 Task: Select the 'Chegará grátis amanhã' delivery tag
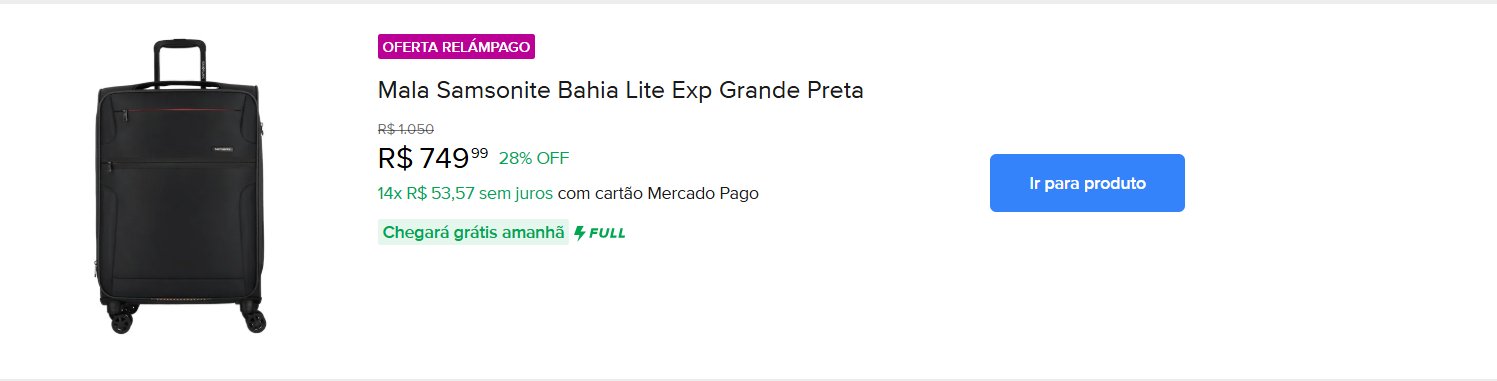(x=473, y=232)
